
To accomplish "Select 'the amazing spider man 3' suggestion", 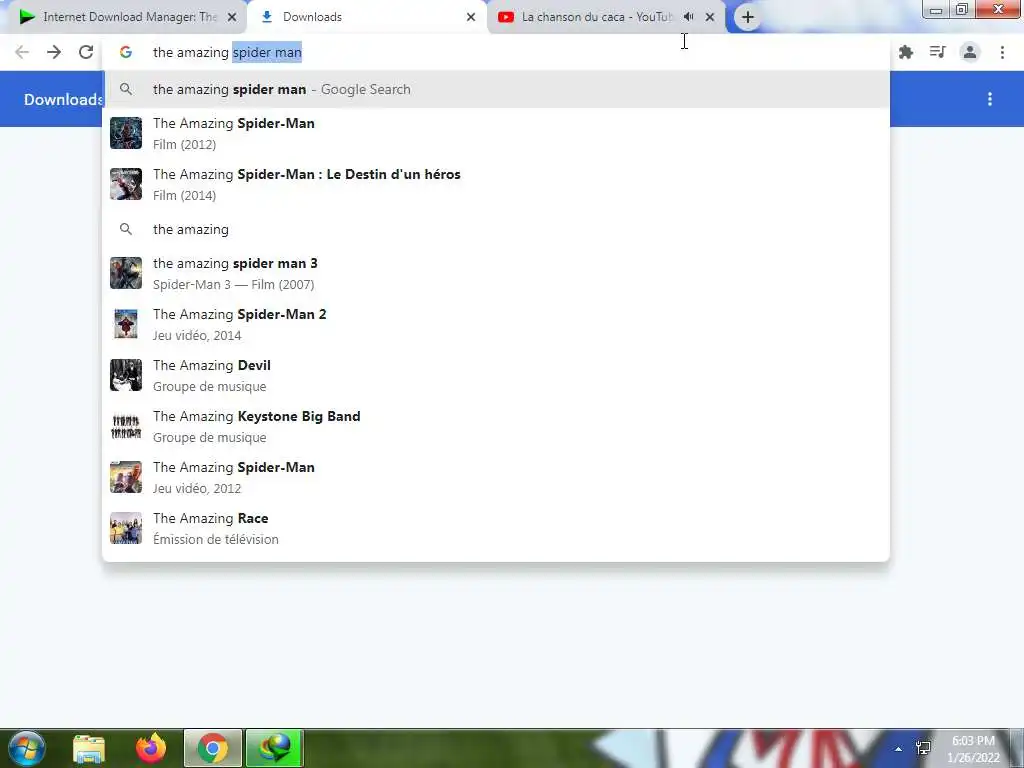I will point(496,273).
